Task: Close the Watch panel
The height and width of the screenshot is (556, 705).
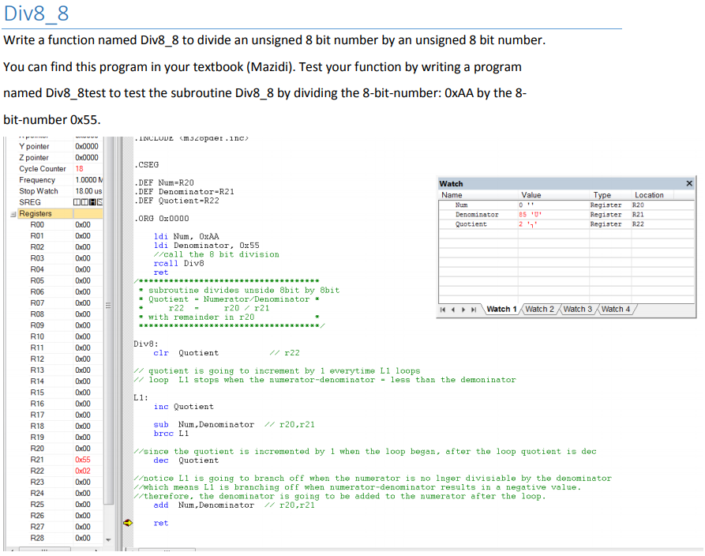Action: (688, 184)
